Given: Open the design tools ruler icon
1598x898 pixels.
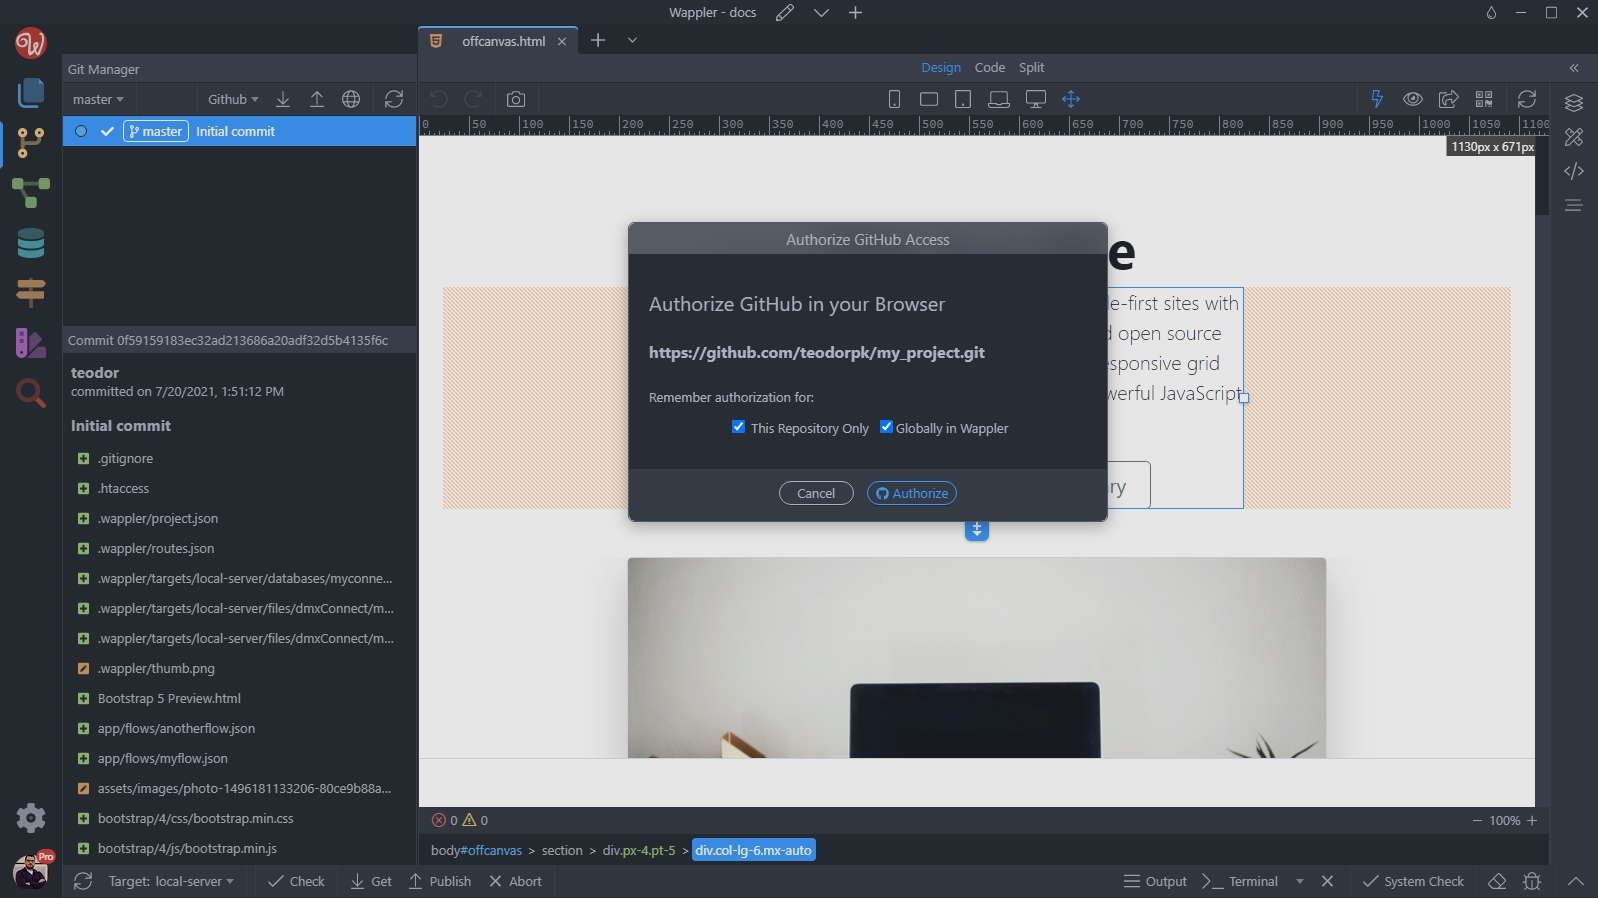Looking at the screenshot, I should click(x=1574, y=137).
